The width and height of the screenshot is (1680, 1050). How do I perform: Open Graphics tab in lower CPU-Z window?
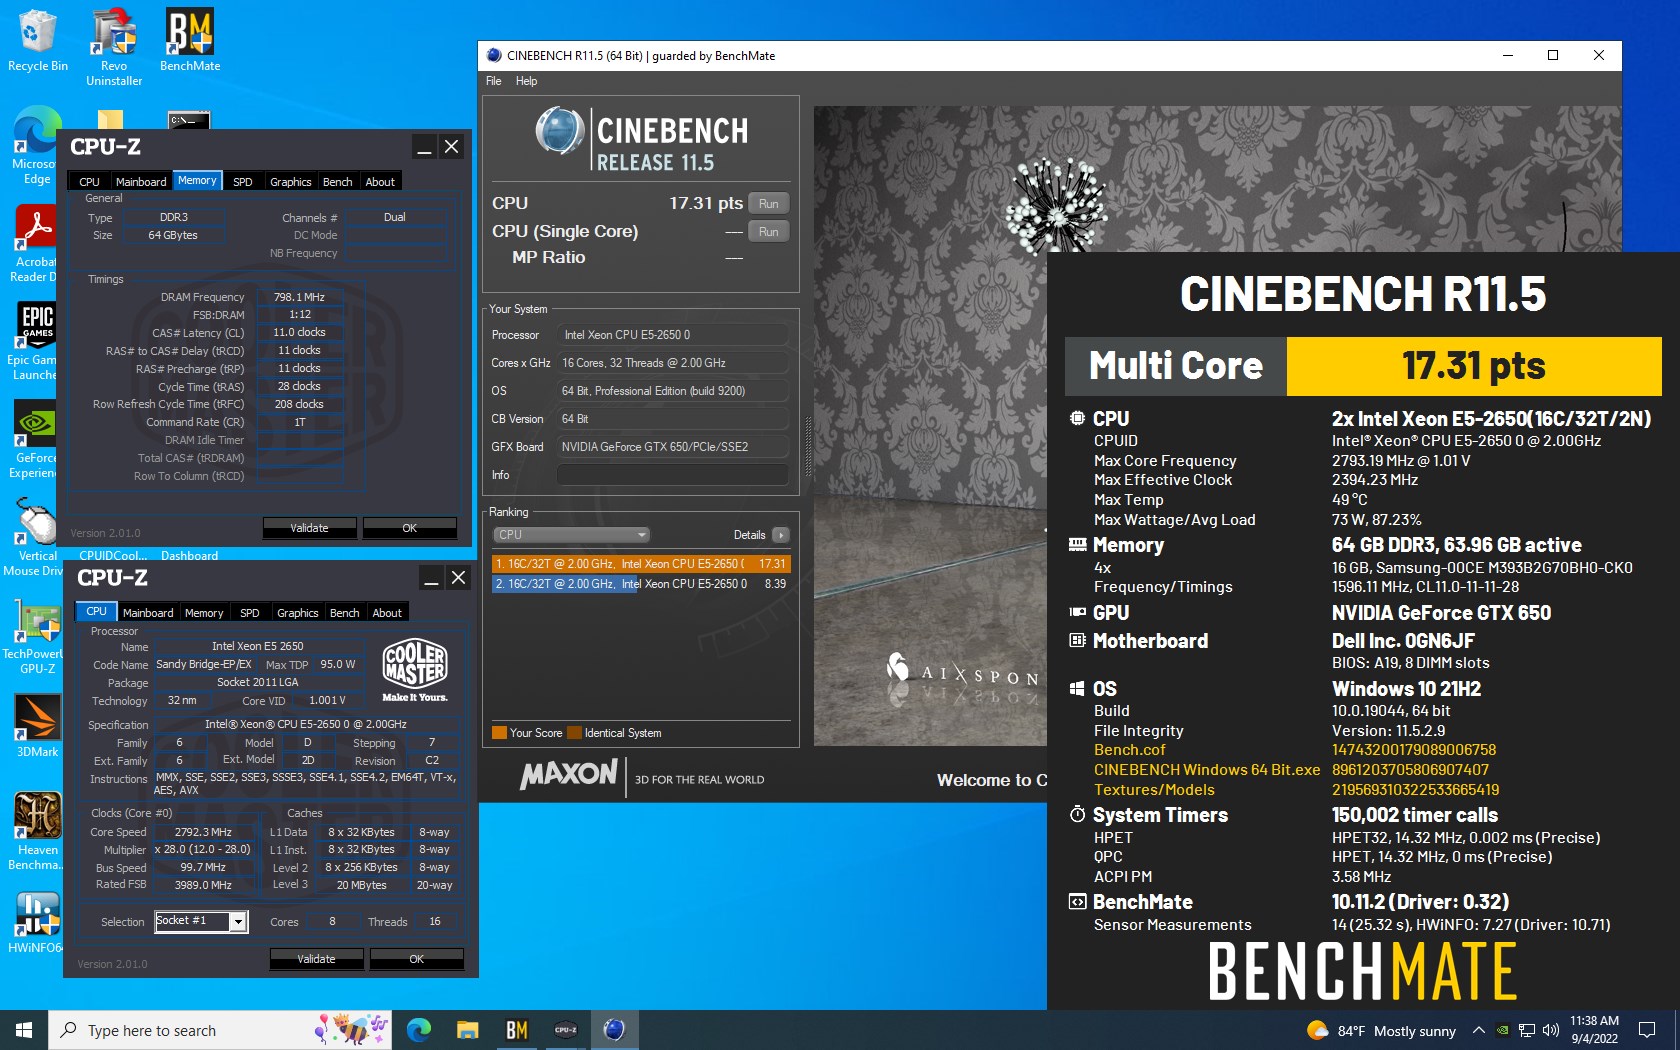298,613
